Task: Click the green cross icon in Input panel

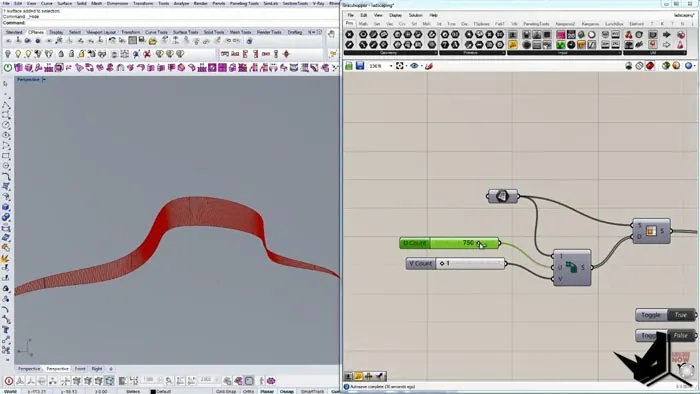Action: click(x=561, y=45)
